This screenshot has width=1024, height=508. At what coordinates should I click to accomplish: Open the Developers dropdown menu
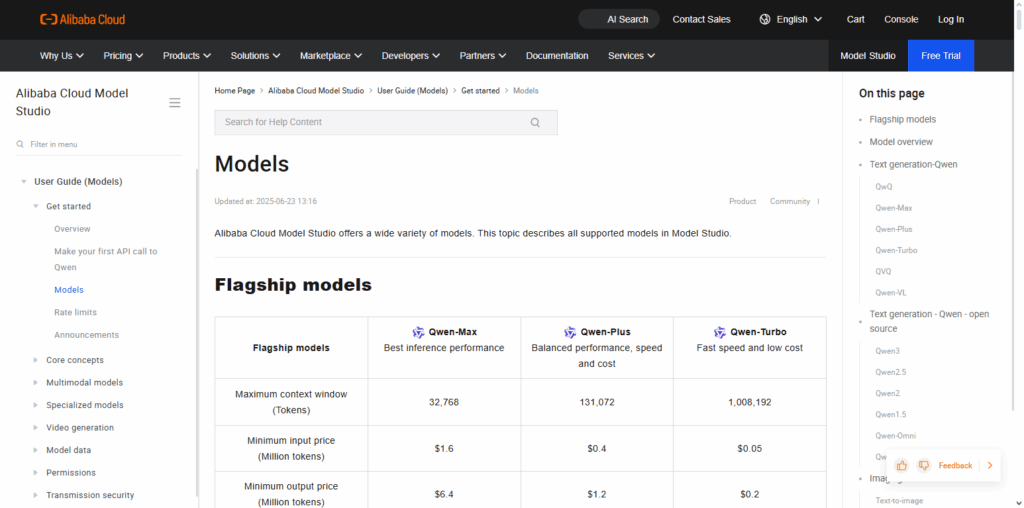[411, 56]
